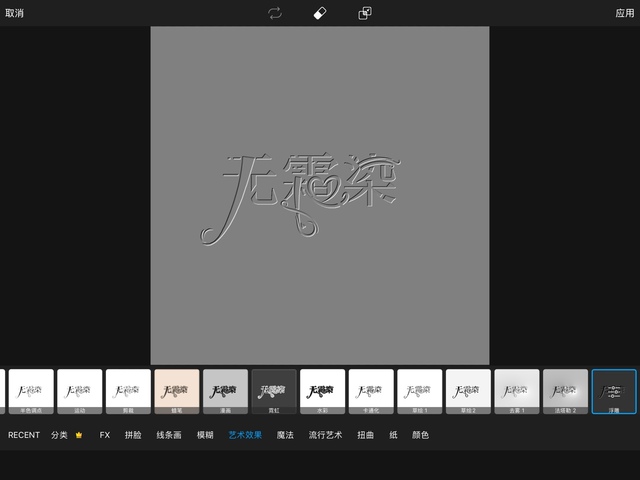This screenshot has height=480, width=640.
Task: Open the 颜色 color tab
Action: [420, 436]
